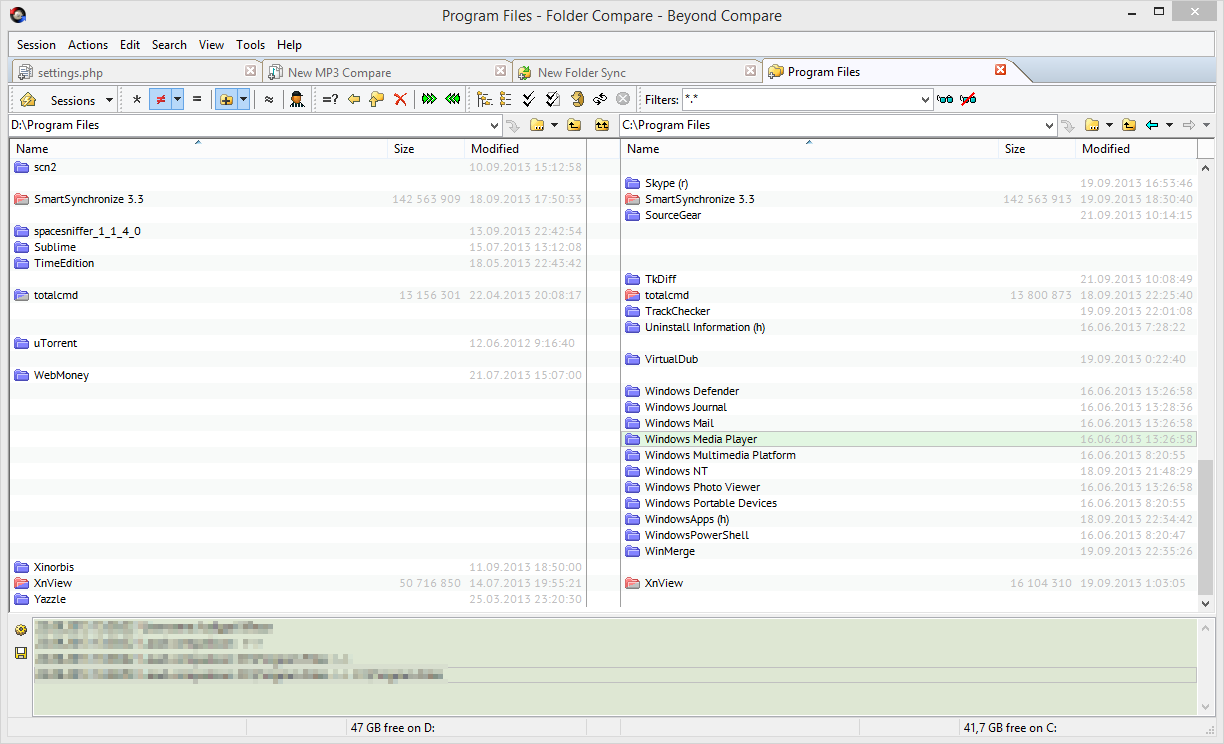
Task: Select totalcmd folder in right pane
Action: click(908, 295)
